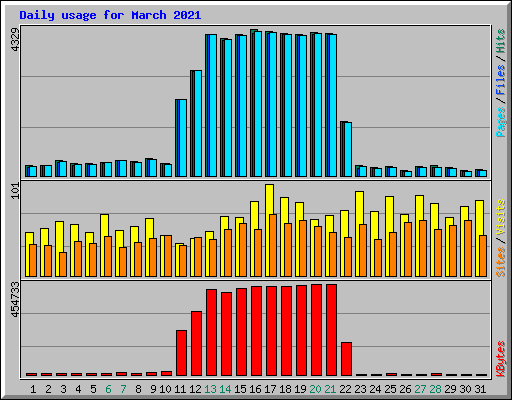Image resolution: width=512 pixels, height=400 pixels.
Task: Click the day 22 axis label
Action: (345, 389)
